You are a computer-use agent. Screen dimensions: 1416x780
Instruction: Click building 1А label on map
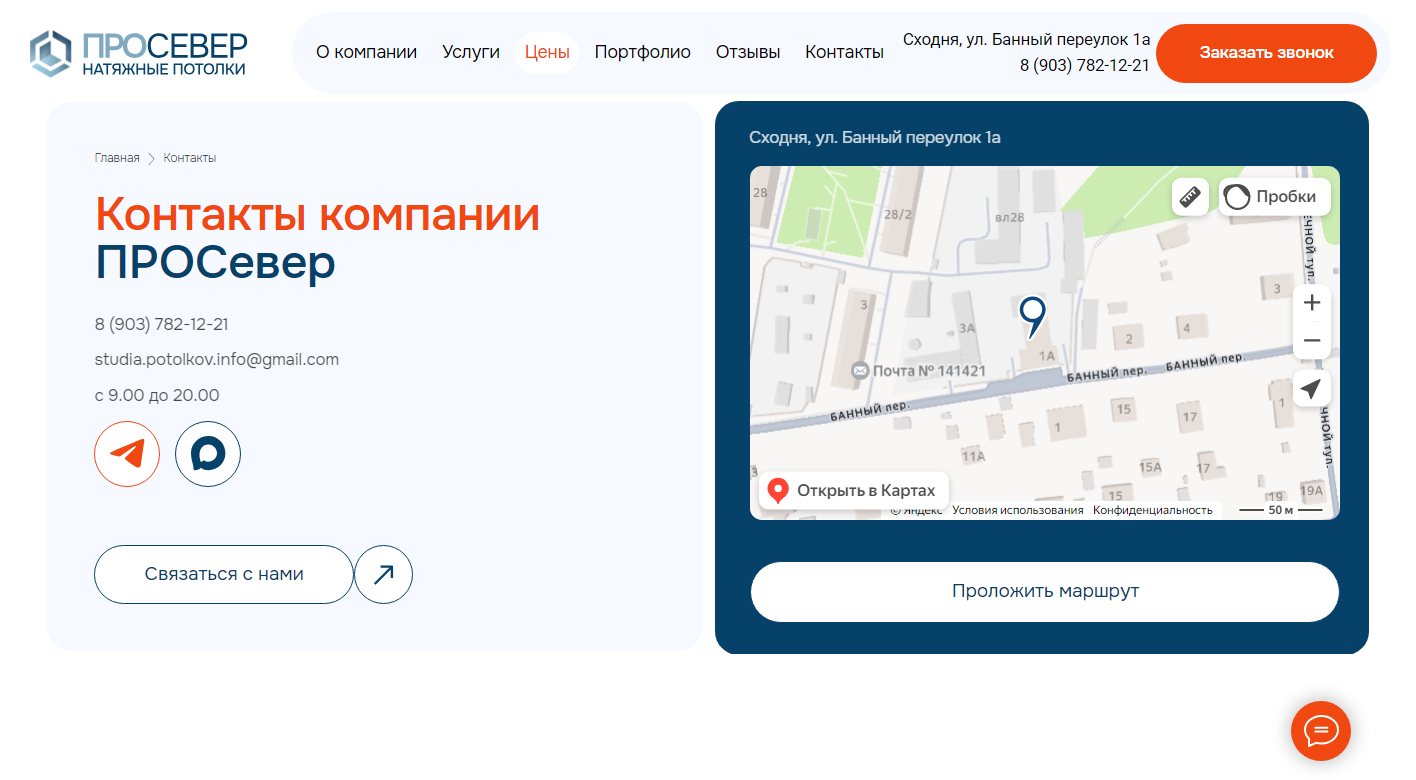[1047, 356]
